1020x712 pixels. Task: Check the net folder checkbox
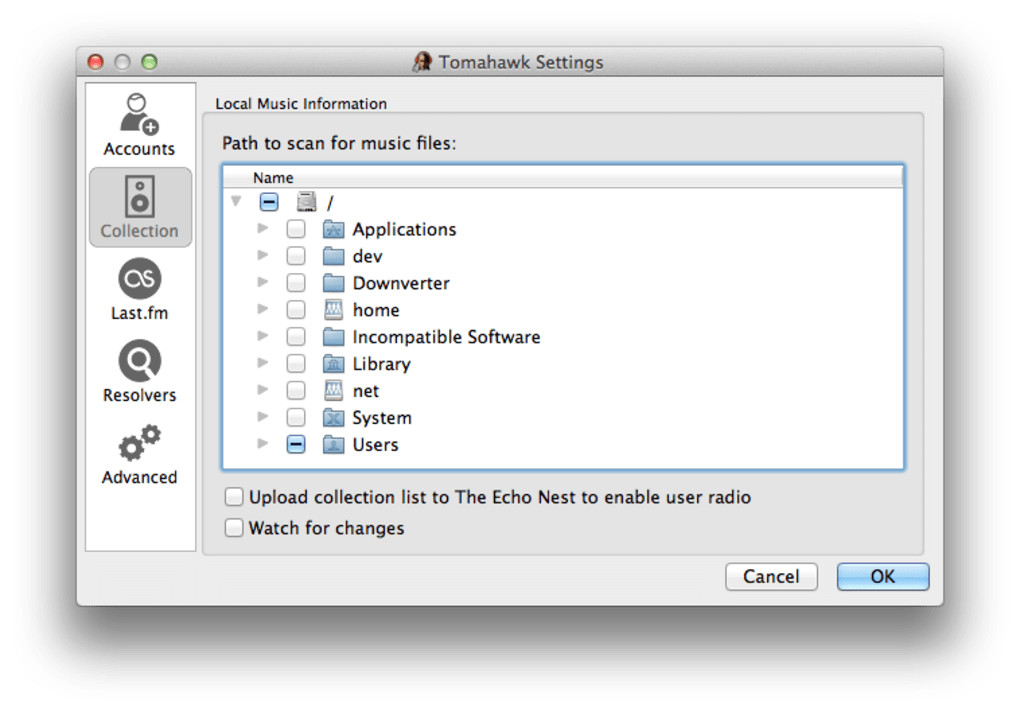click(296, 390)
